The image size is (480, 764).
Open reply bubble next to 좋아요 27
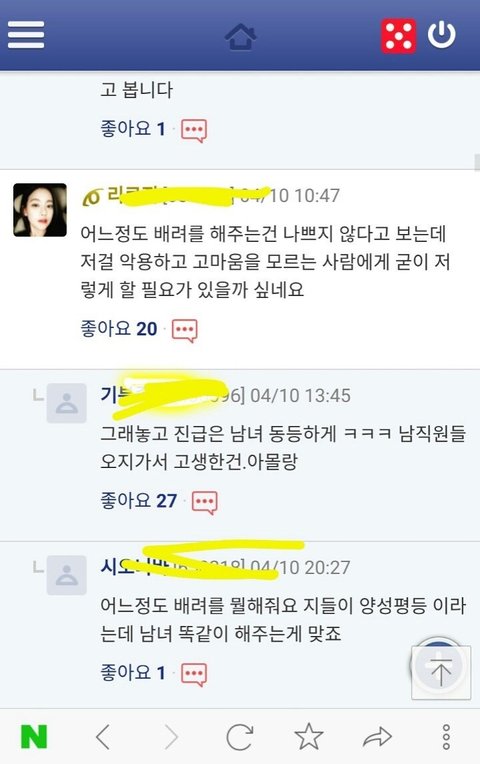pos(204,502)
